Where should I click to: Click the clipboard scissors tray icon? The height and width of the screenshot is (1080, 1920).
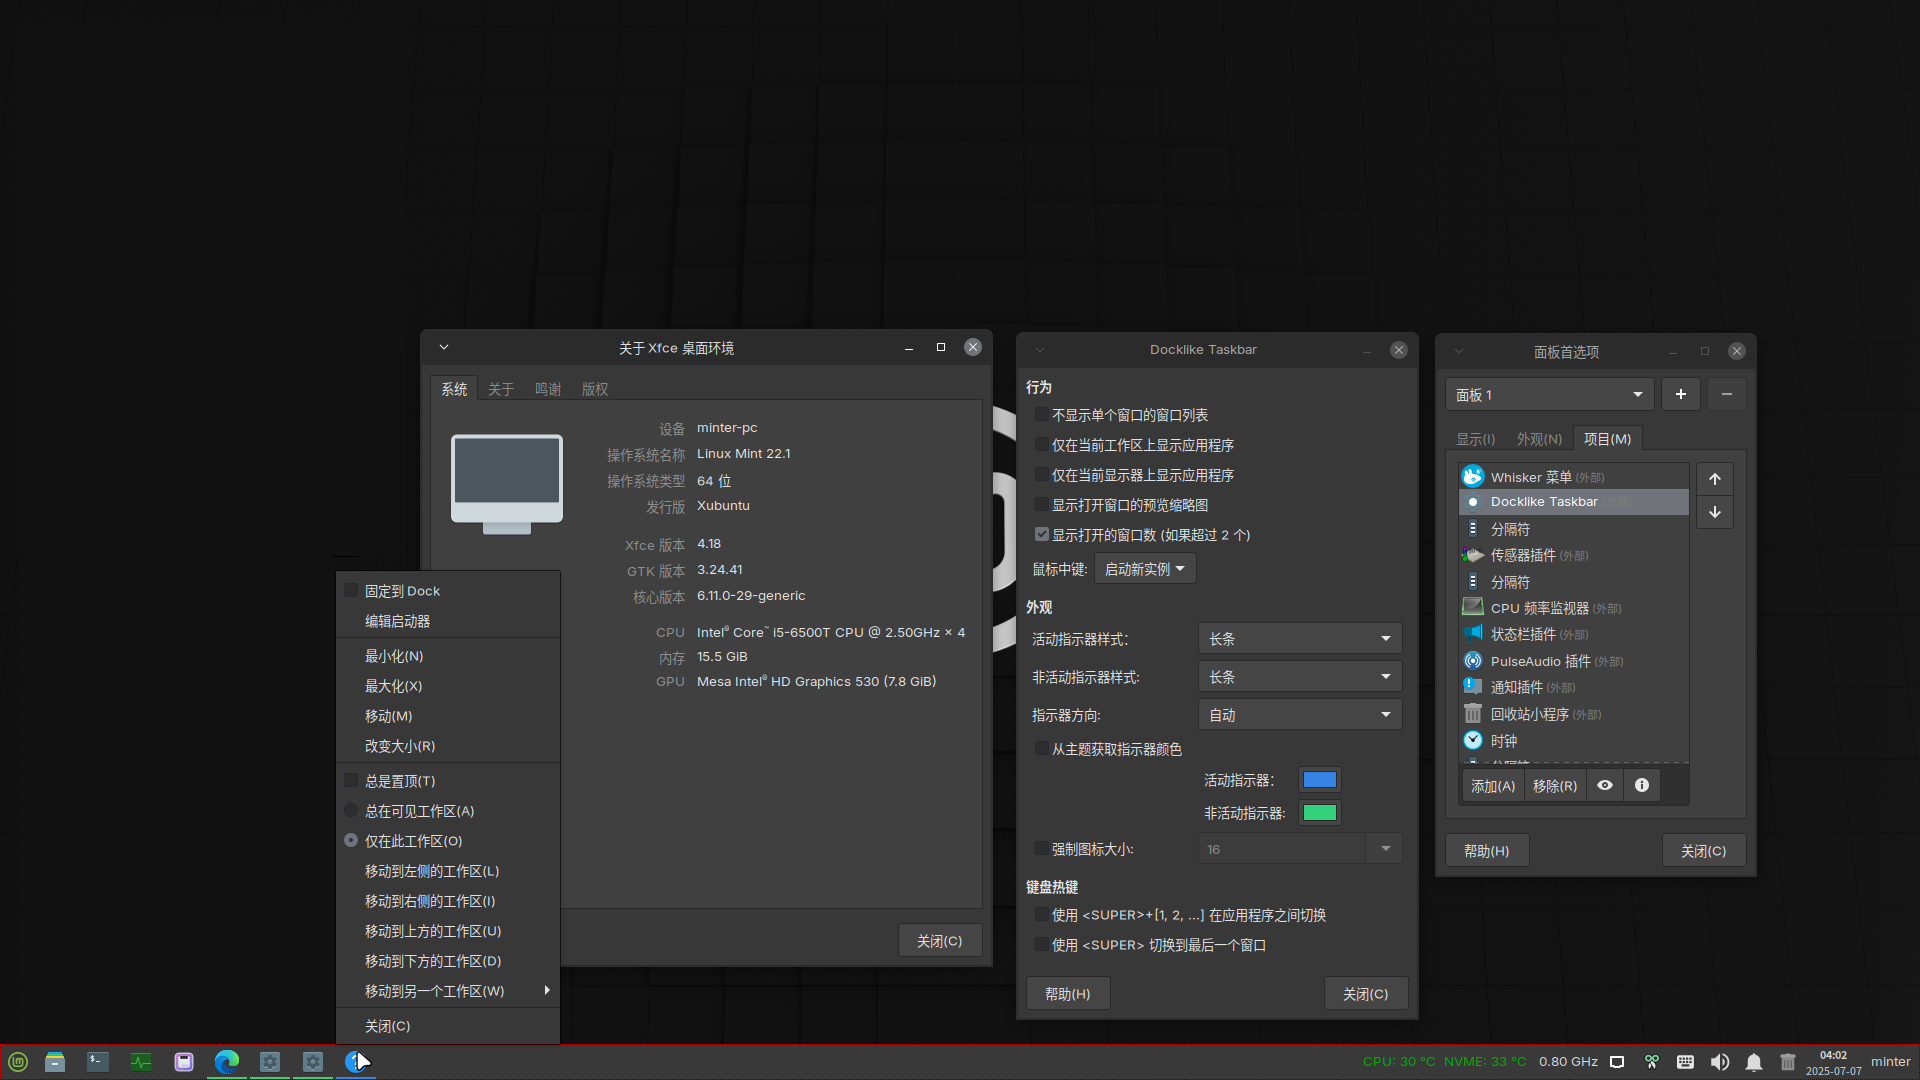tap(1652, 1062)
